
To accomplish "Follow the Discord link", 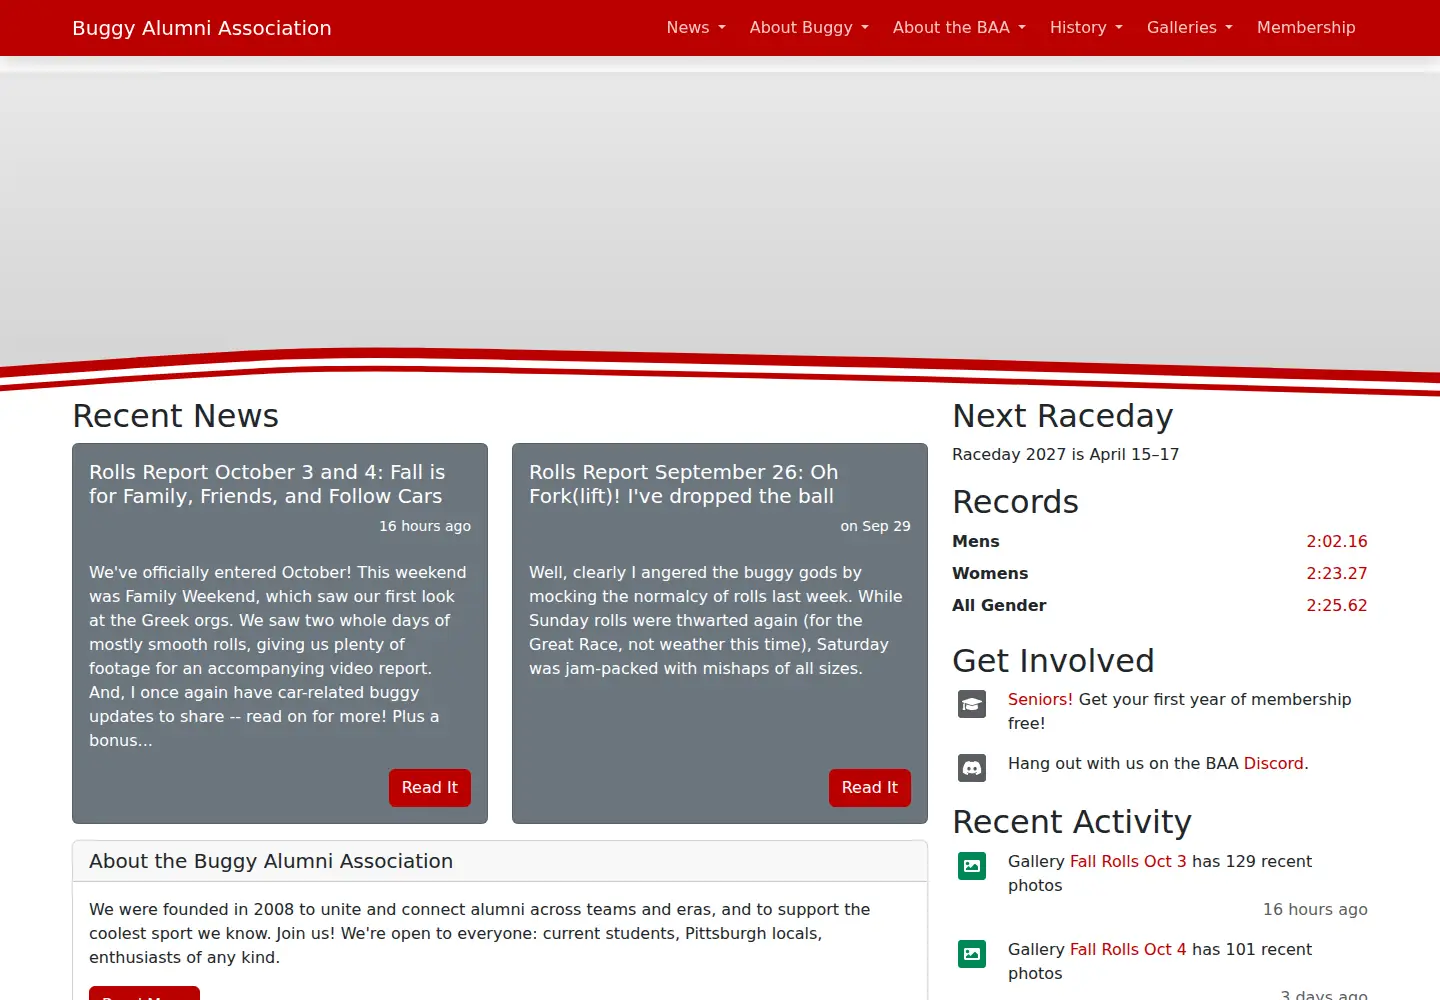I will 1274,764.
